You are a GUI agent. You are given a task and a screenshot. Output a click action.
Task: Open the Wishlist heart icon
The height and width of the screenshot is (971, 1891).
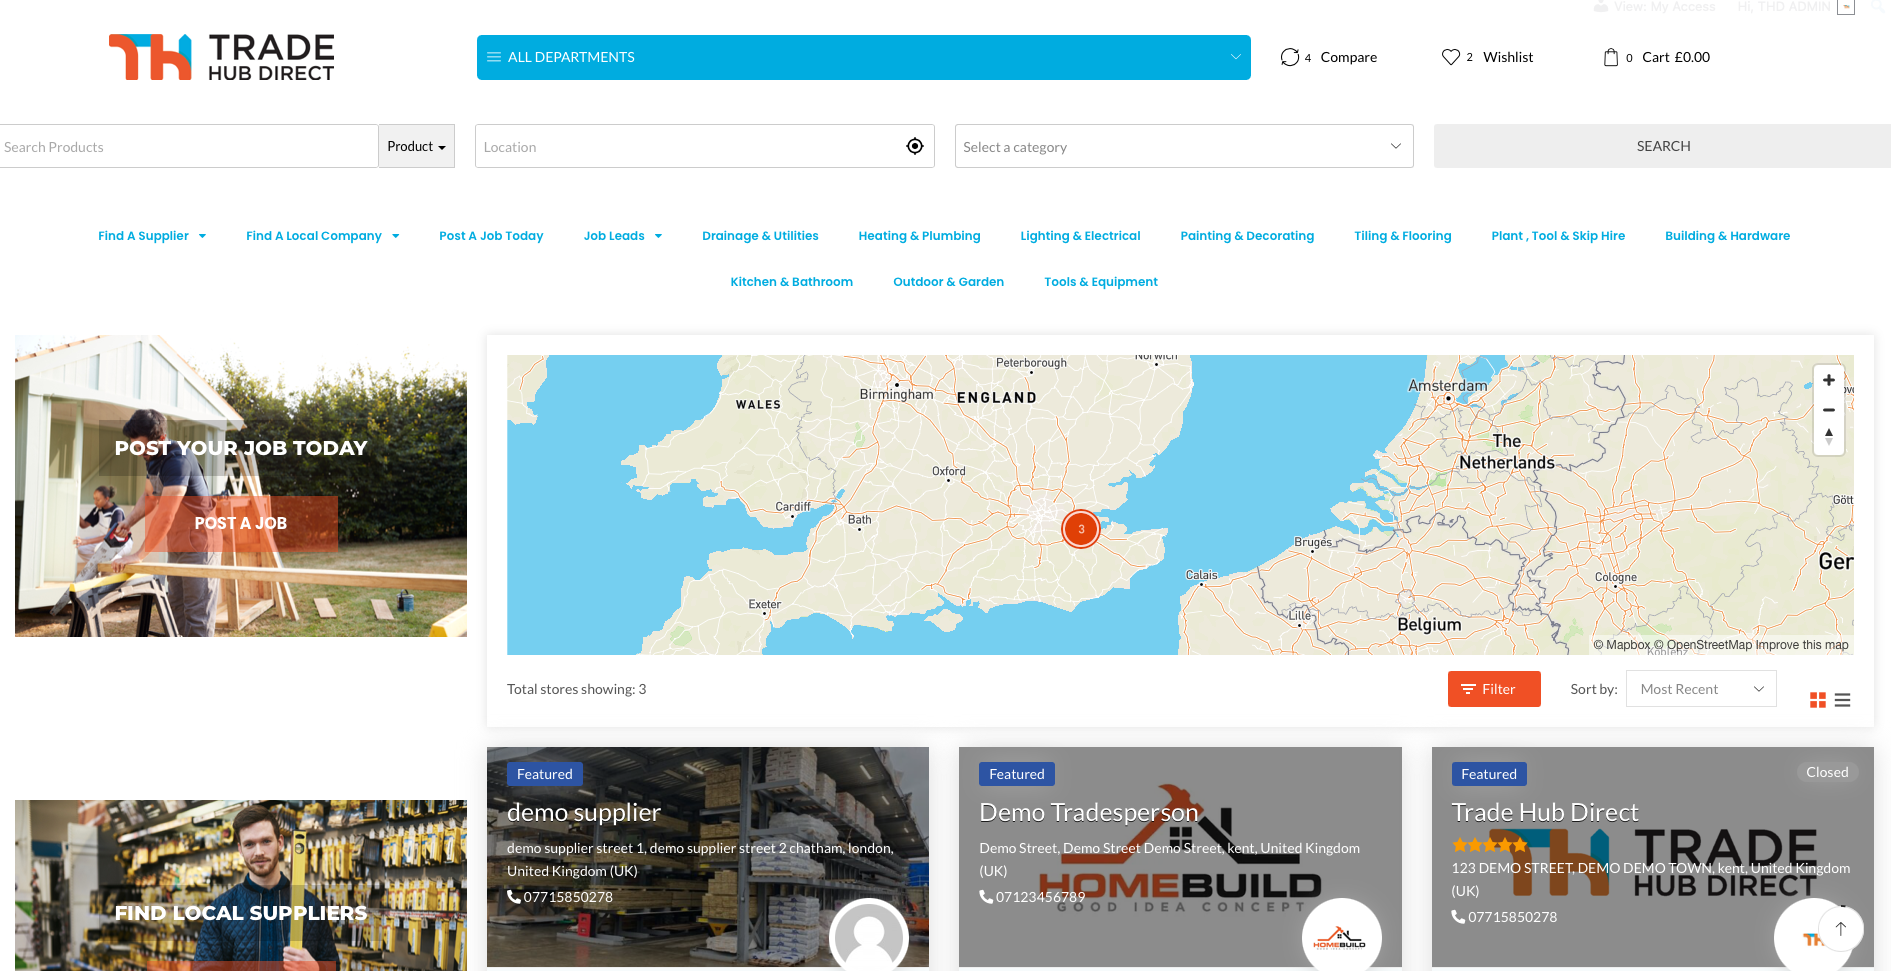click(1452, 57)
